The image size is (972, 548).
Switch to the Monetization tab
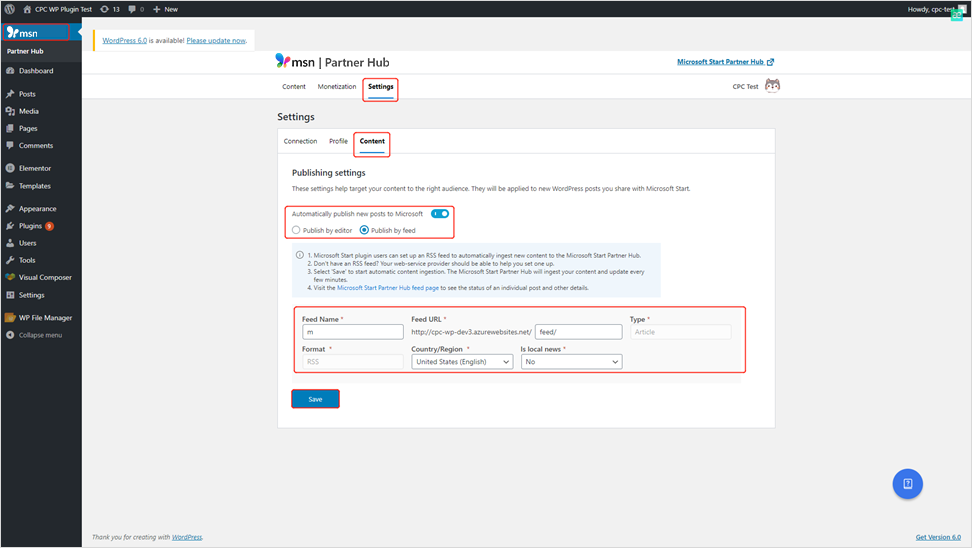click(x=337, y=87)
